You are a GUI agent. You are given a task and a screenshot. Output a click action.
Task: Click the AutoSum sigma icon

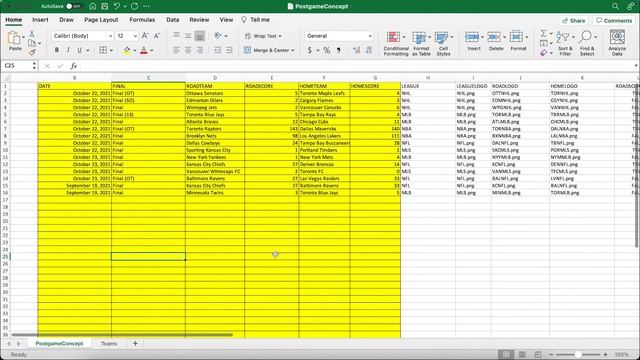point(543,33)
